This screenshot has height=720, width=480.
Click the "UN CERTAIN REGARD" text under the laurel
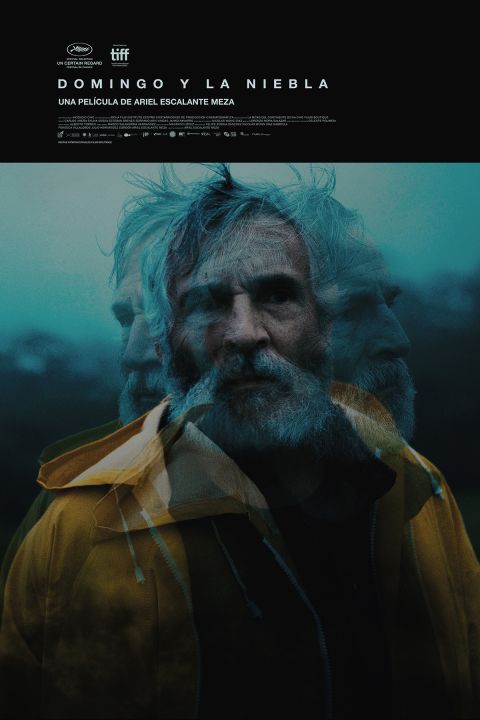79,62
